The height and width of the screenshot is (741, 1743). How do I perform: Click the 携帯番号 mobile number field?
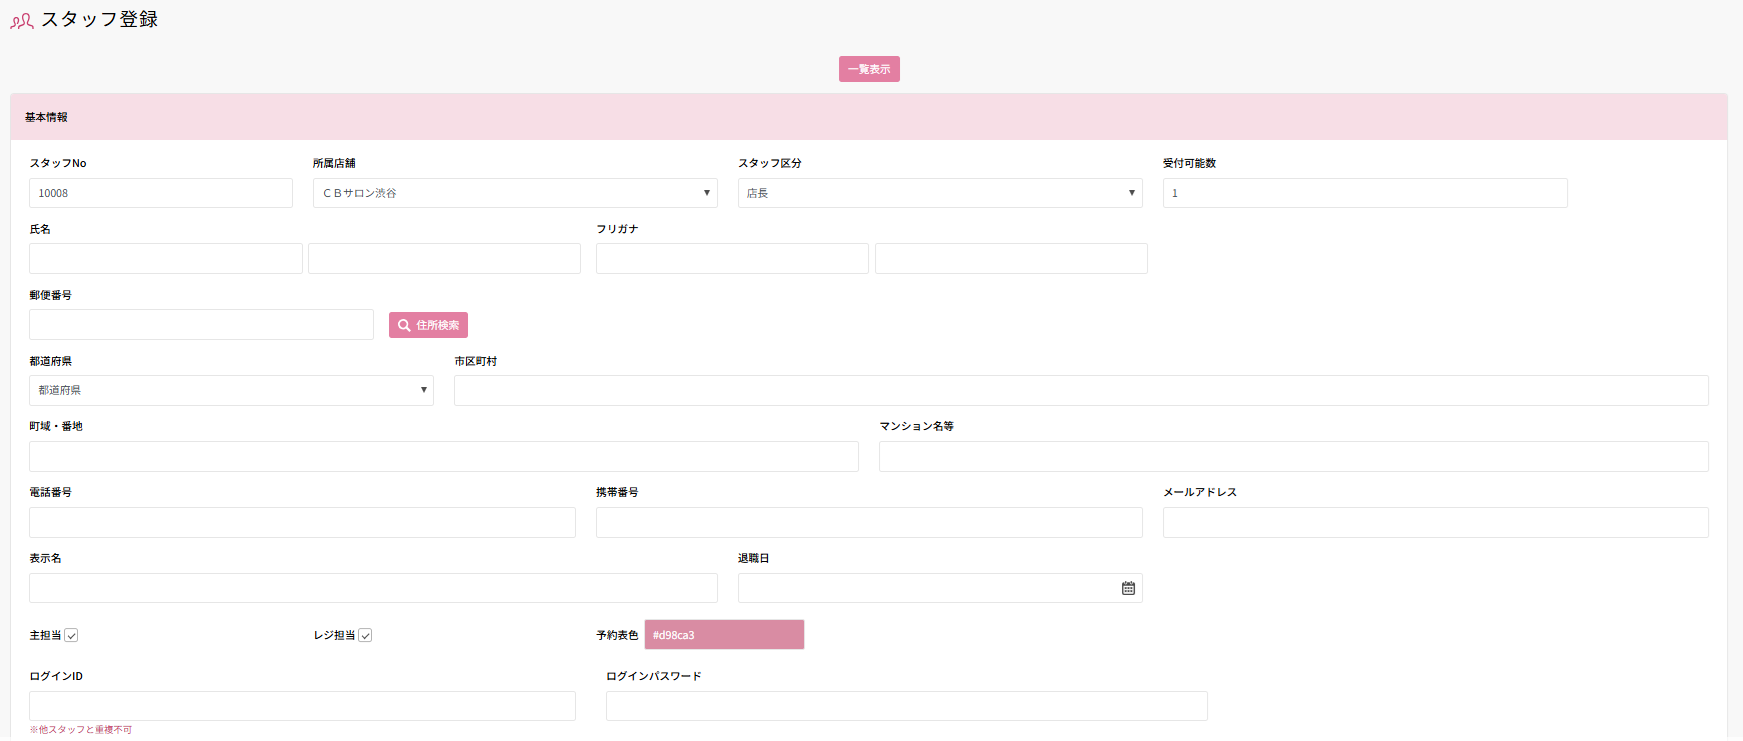869,523
